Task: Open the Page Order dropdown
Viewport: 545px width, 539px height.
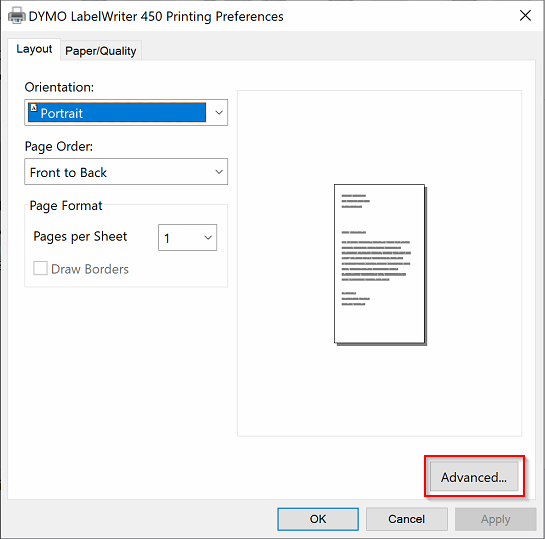Action: coord(126,172)
